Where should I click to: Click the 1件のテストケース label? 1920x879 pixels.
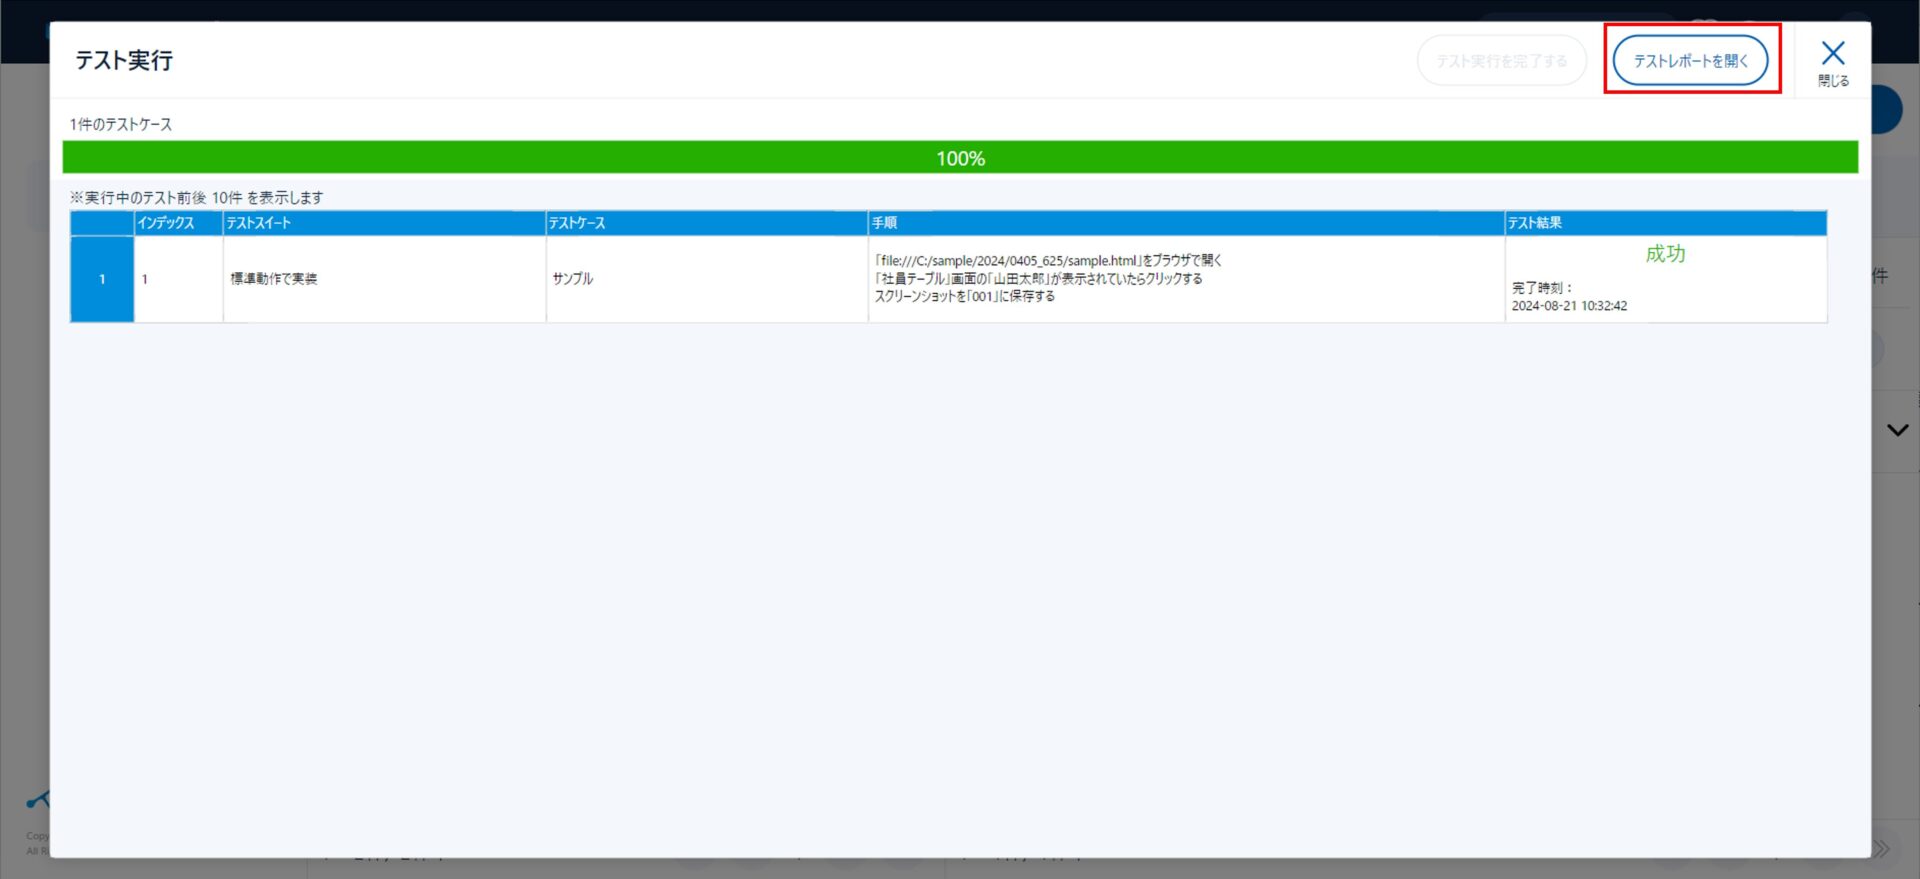[121, 124]
